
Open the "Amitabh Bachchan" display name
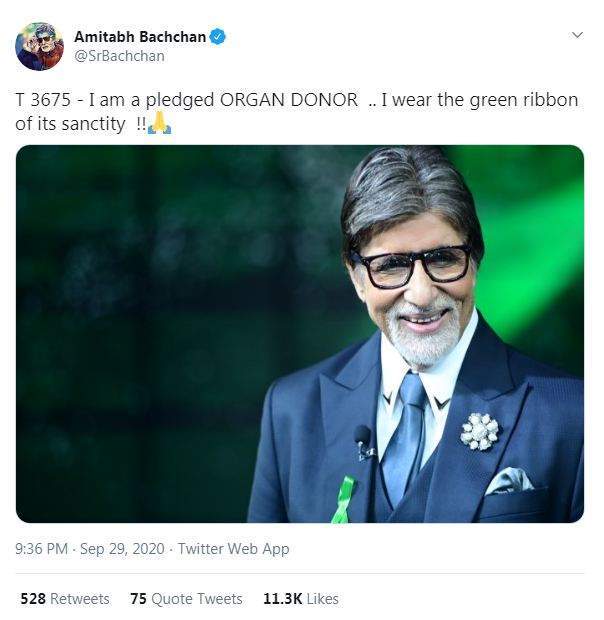coord(140,37)
